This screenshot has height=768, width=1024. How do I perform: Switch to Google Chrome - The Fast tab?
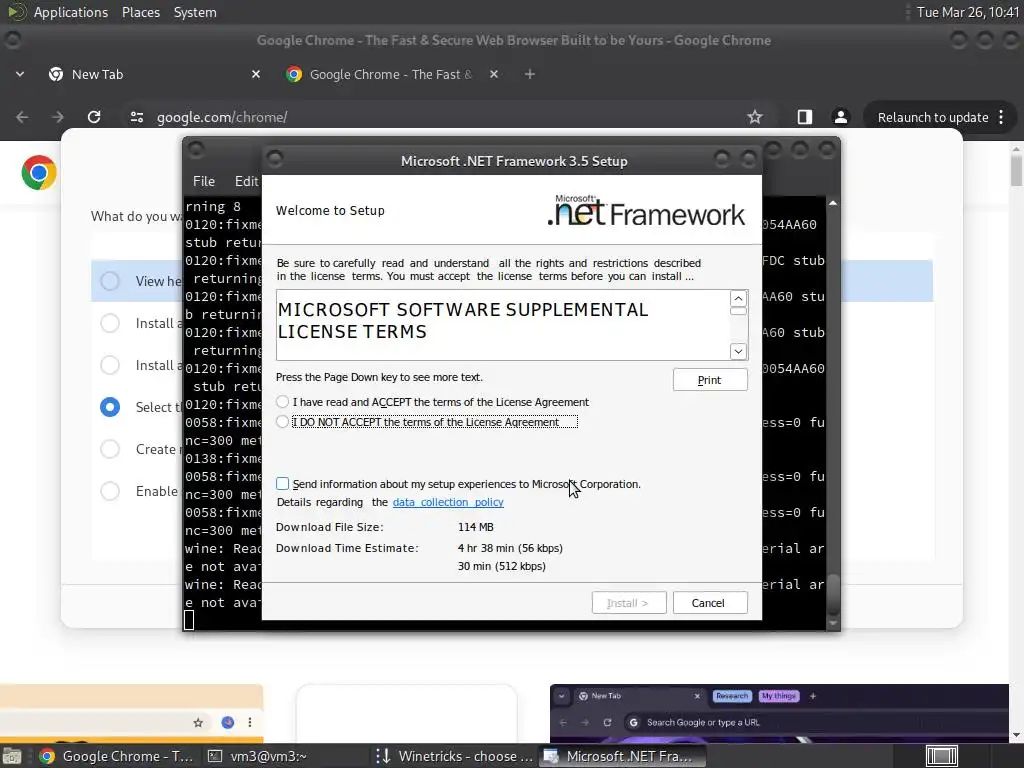tap(392, 74)
